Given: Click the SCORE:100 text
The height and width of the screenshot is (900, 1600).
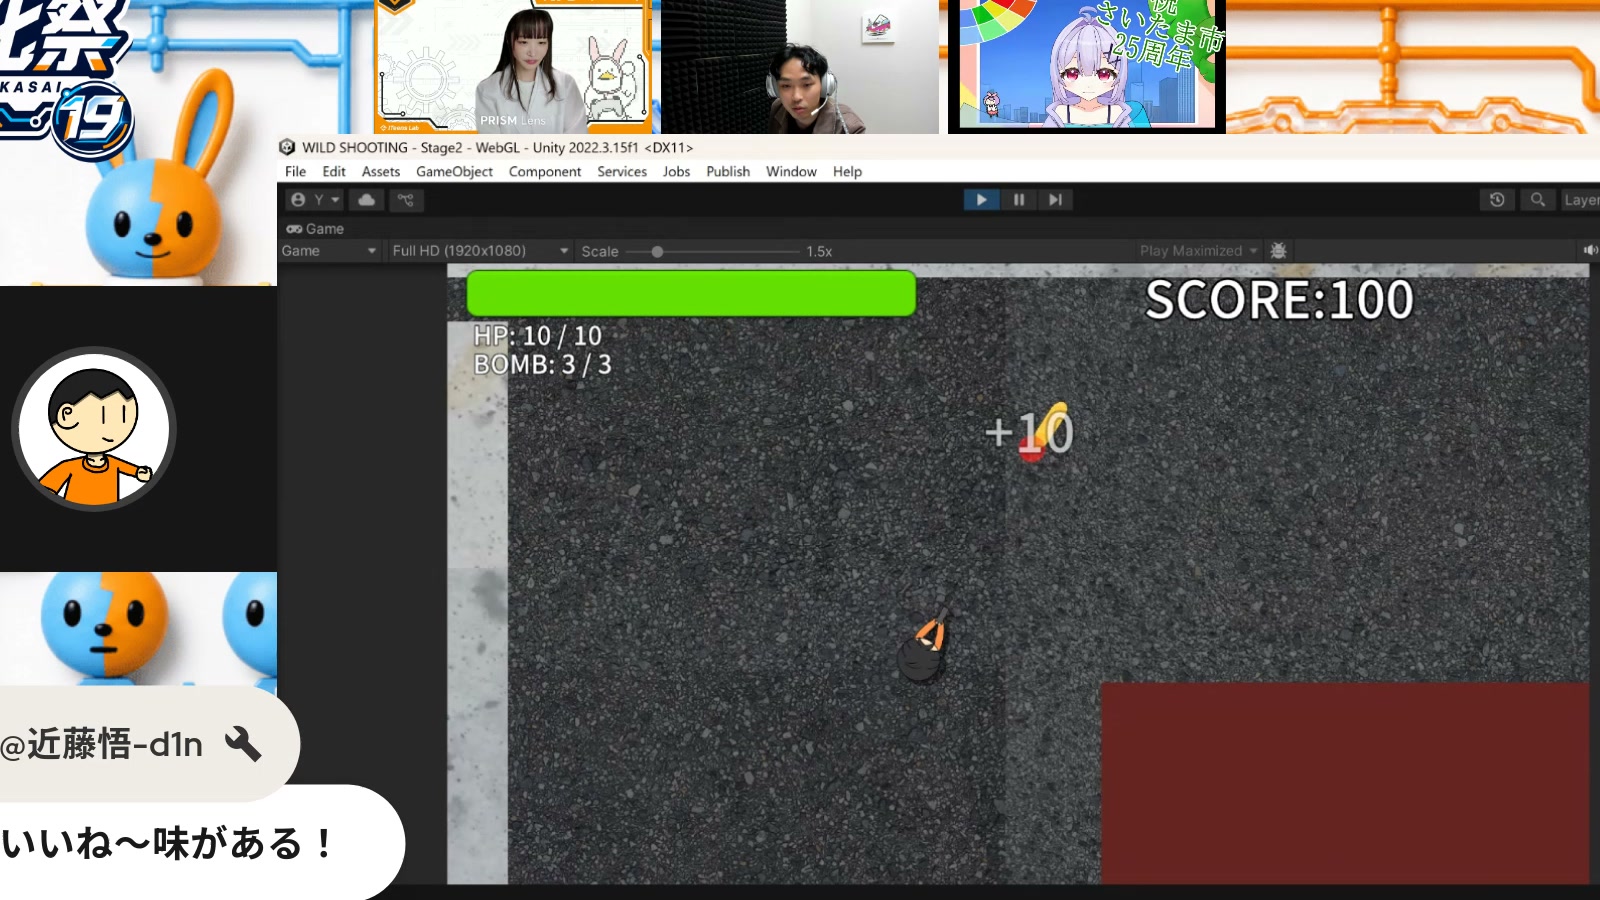Looking at the screenshot, I should click(x=1279, y=300).
